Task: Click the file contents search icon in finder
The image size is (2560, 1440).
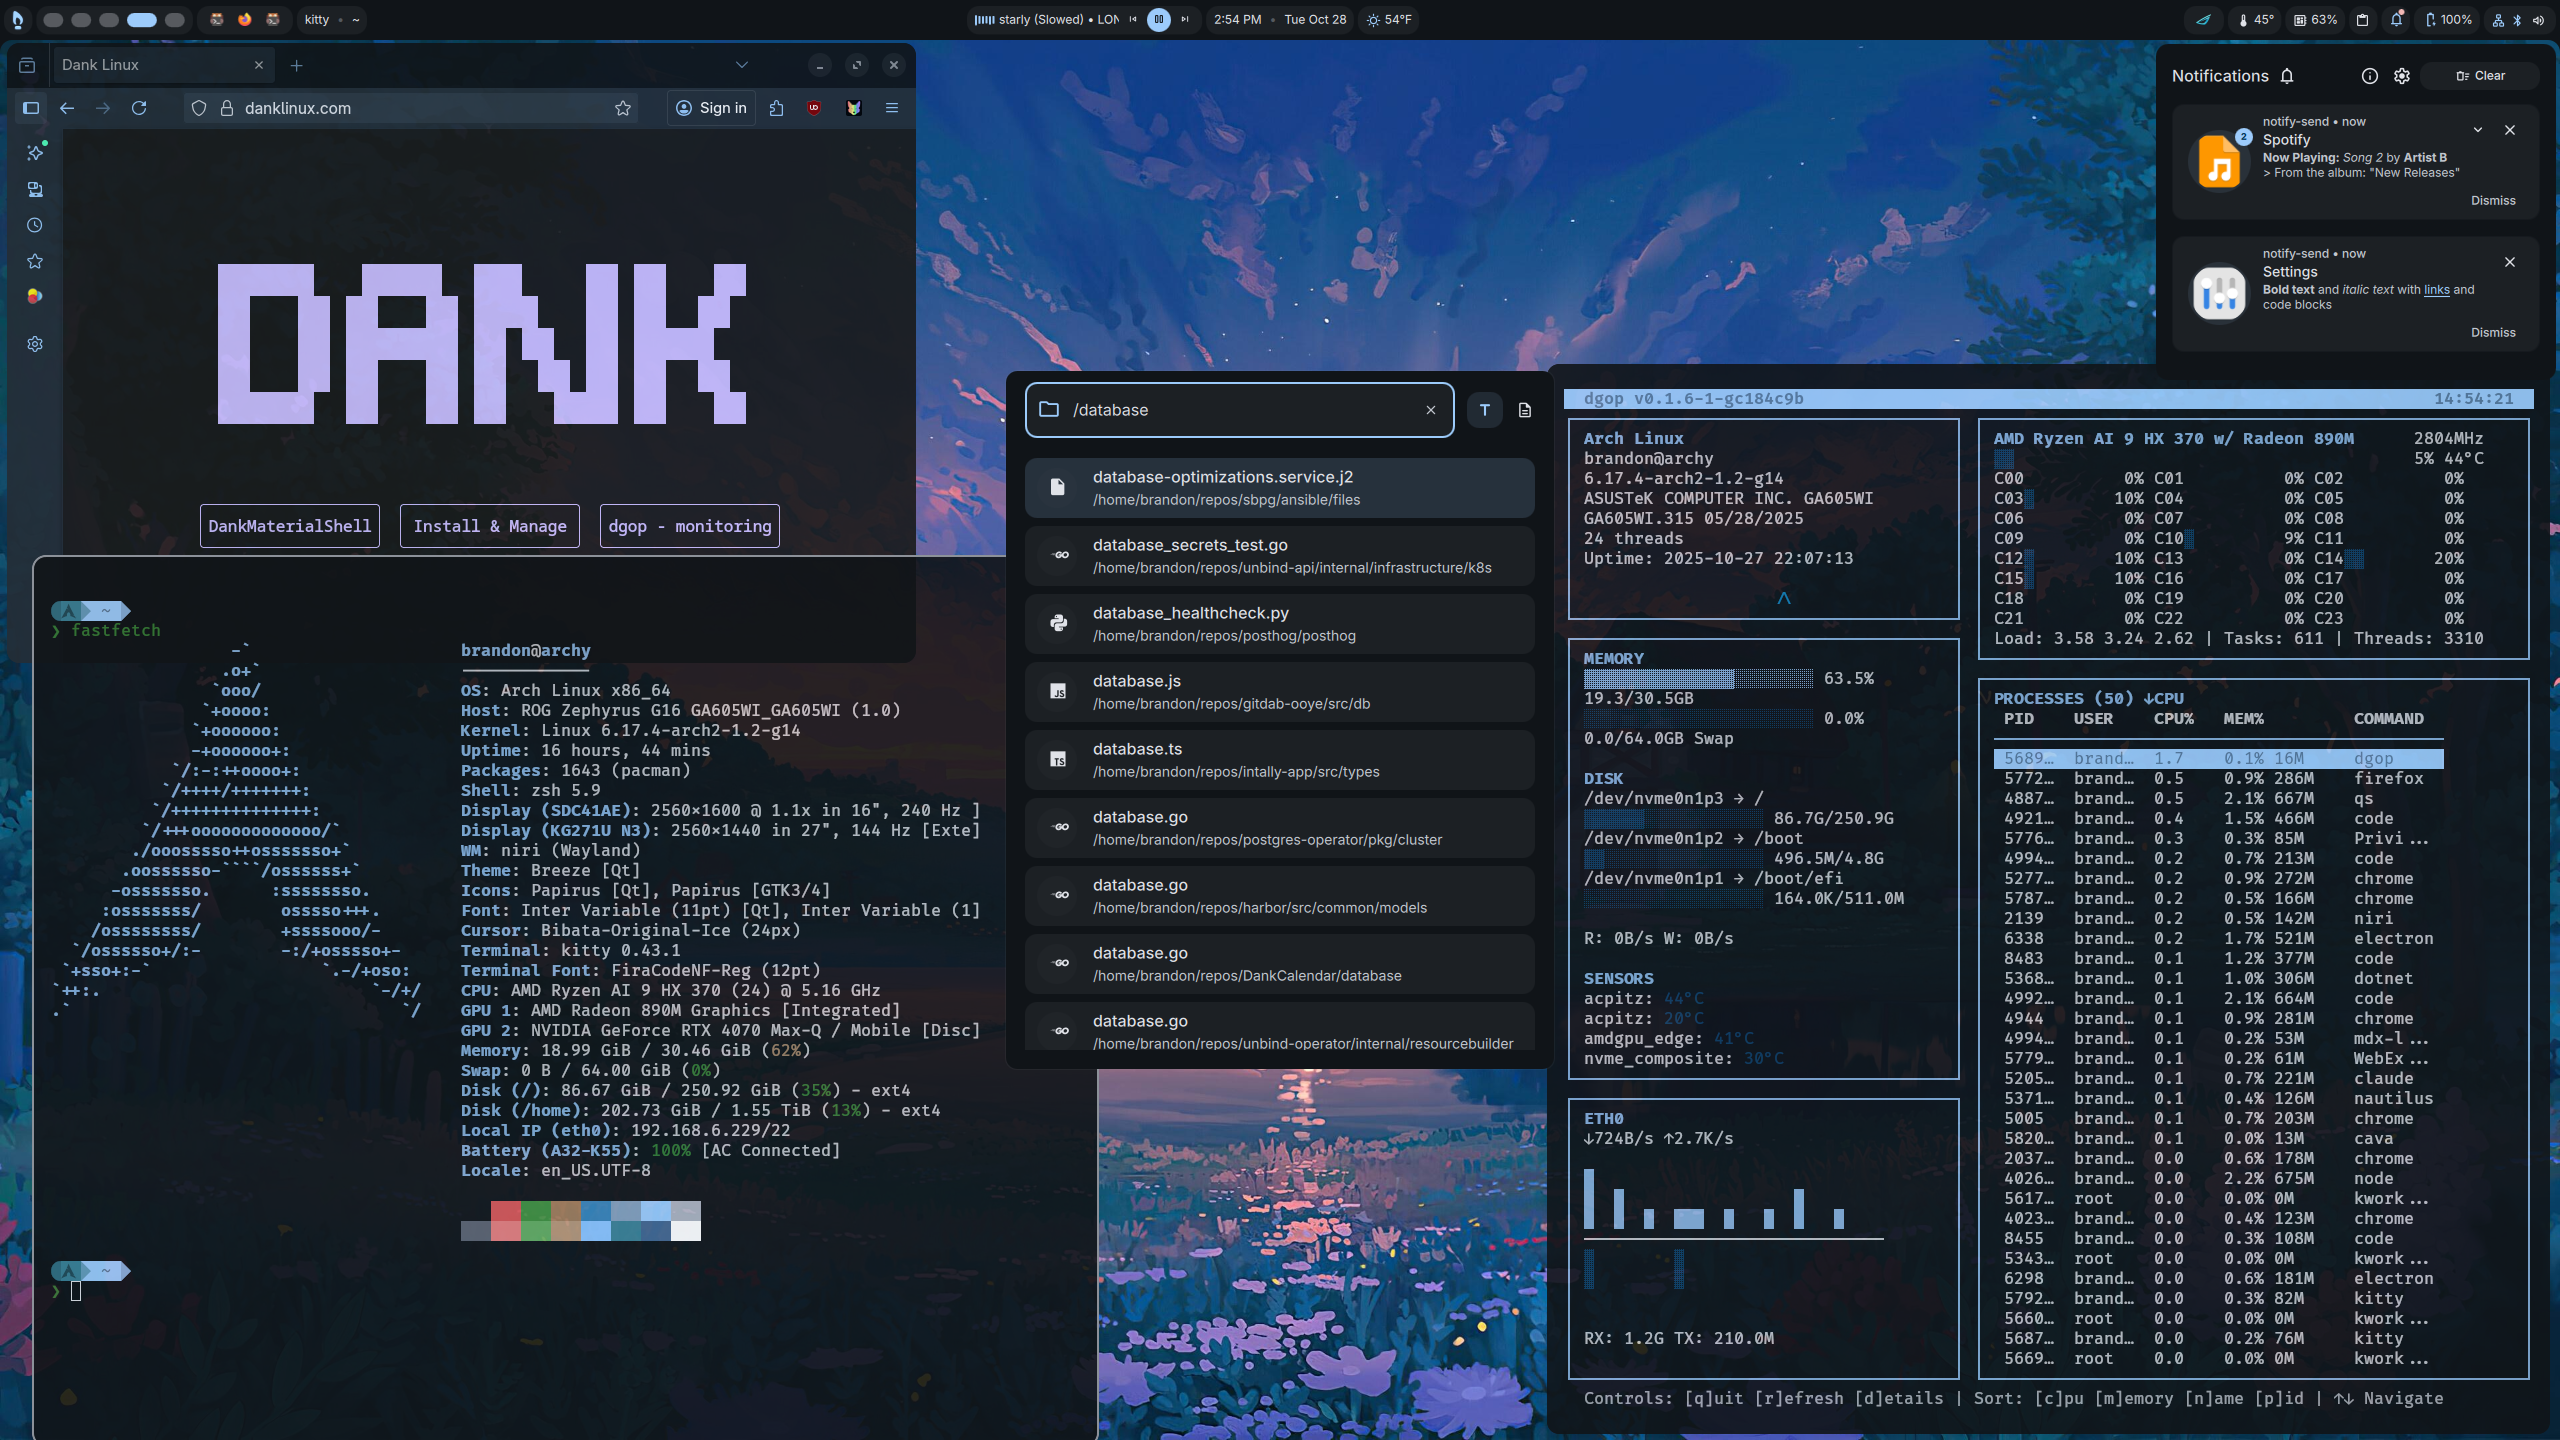Action: click(1524, 410)
